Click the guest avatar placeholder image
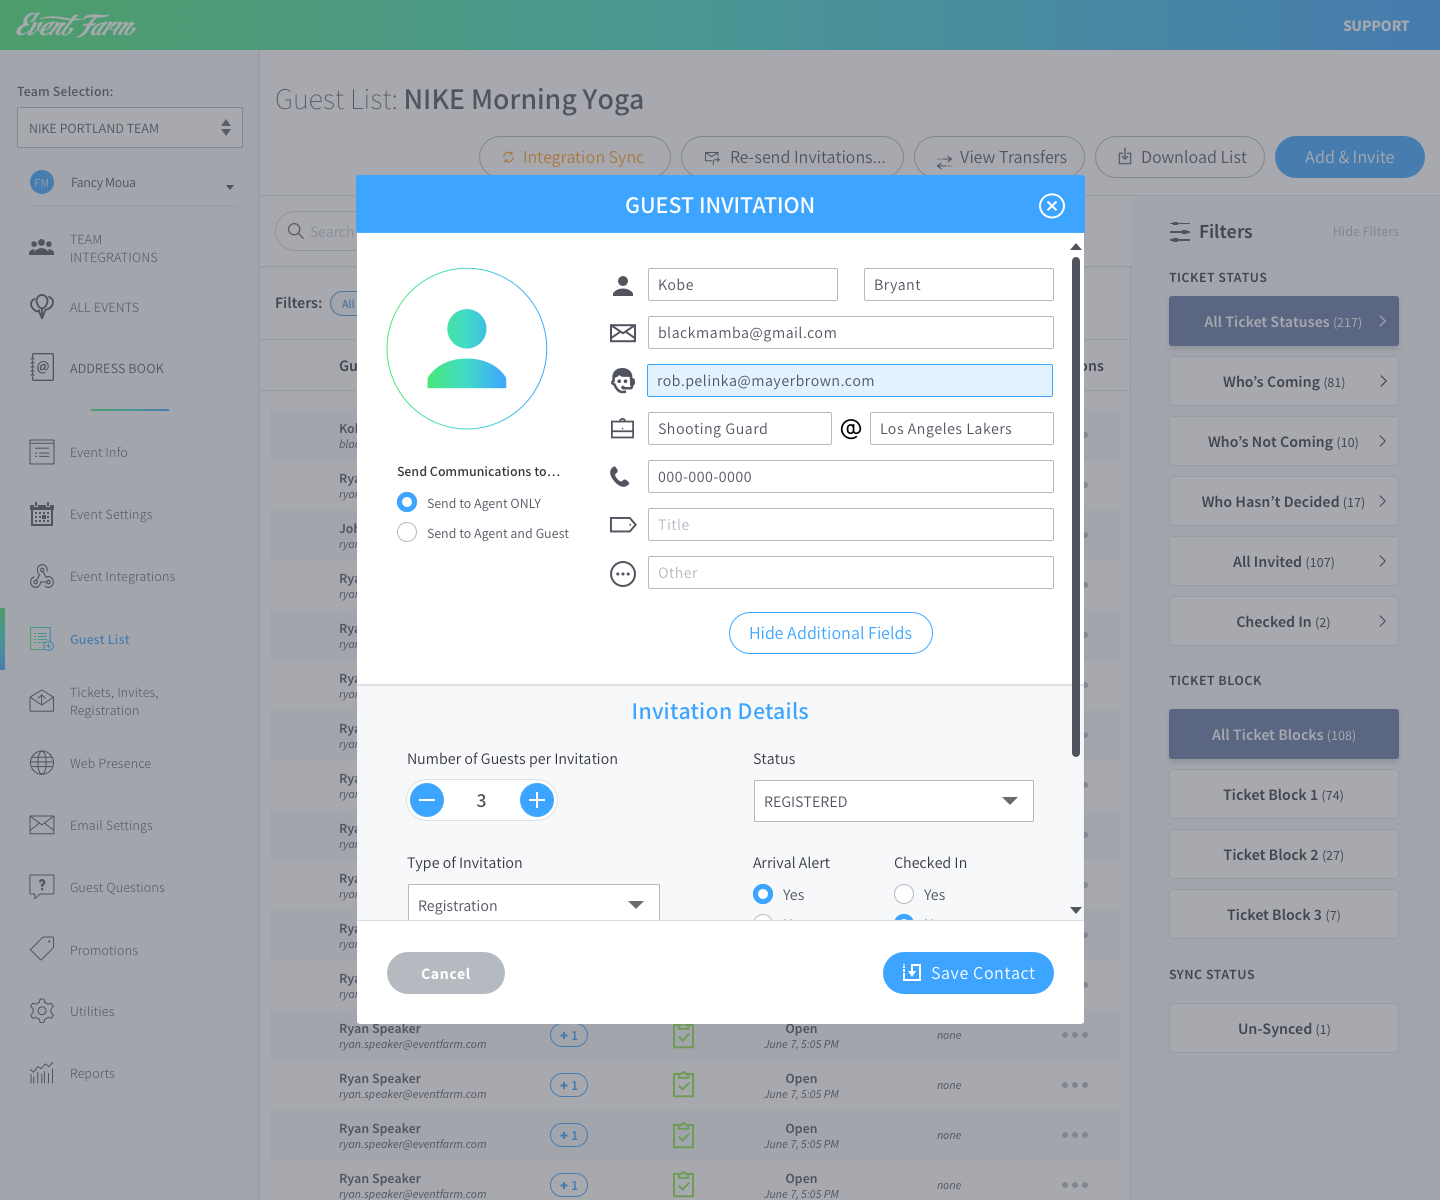Screen dimensions: 1440x1200 [x=467, y=349]
